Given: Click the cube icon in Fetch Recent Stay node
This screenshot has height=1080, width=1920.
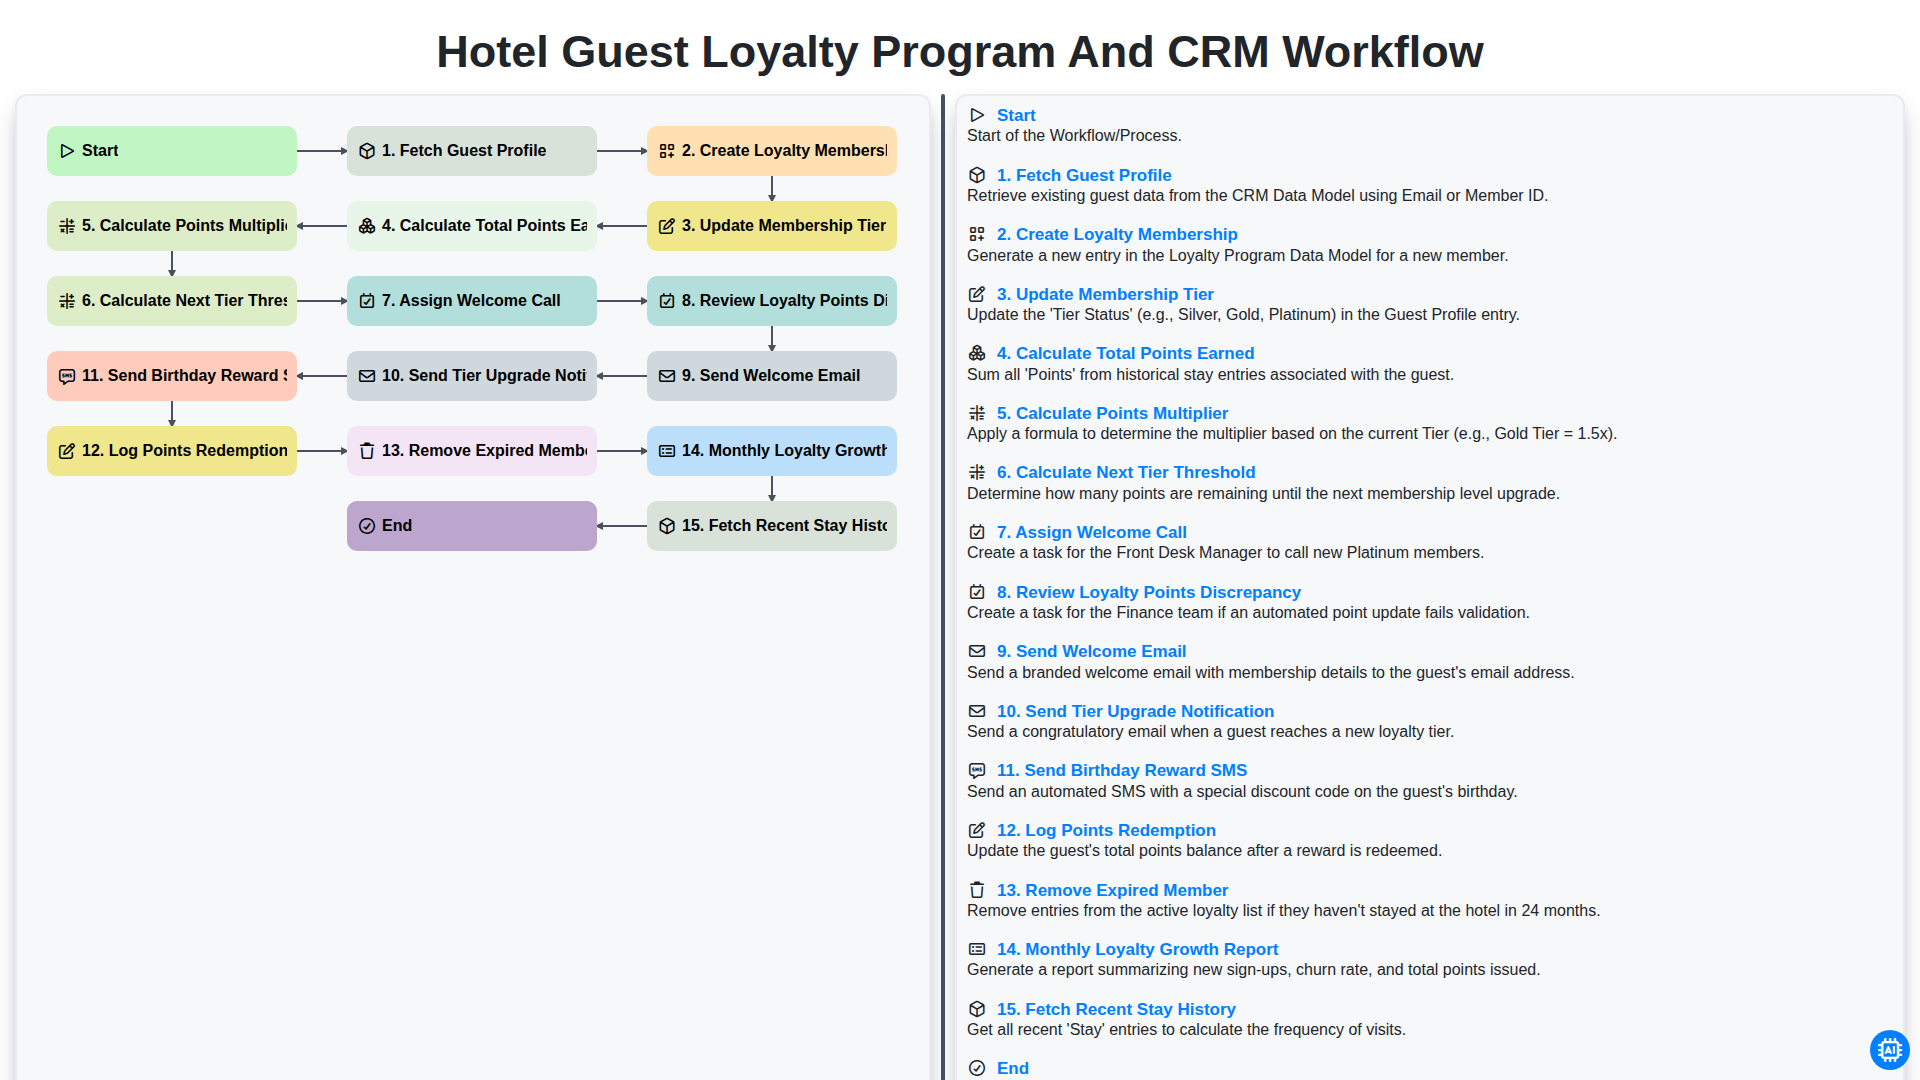Looking at the screenshot, I should (667, 526).
